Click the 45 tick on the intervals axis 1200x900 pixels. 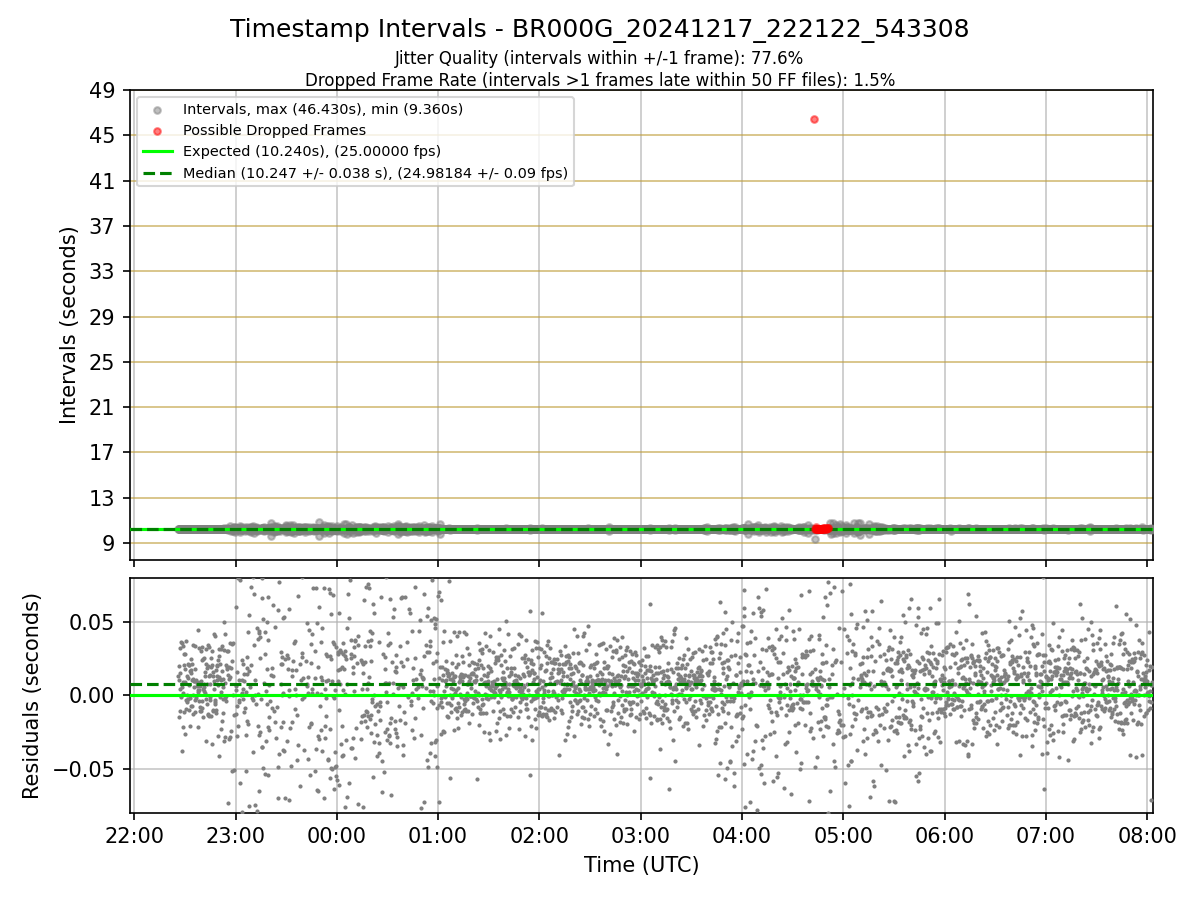103,136
